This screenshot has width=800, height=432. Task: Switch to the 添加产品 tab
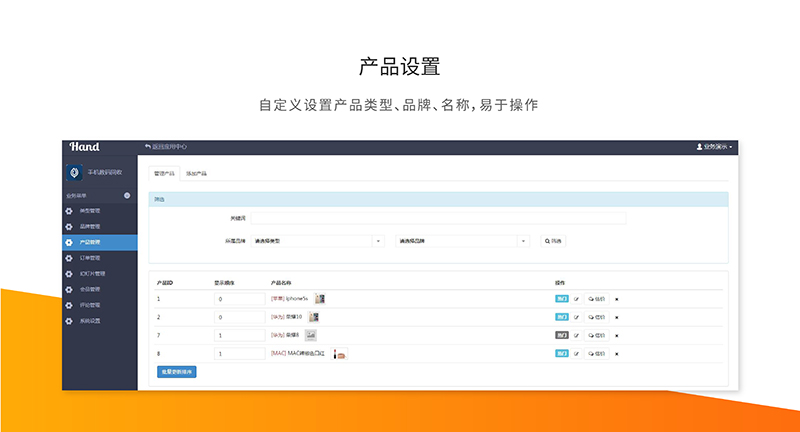click(196, 173)
